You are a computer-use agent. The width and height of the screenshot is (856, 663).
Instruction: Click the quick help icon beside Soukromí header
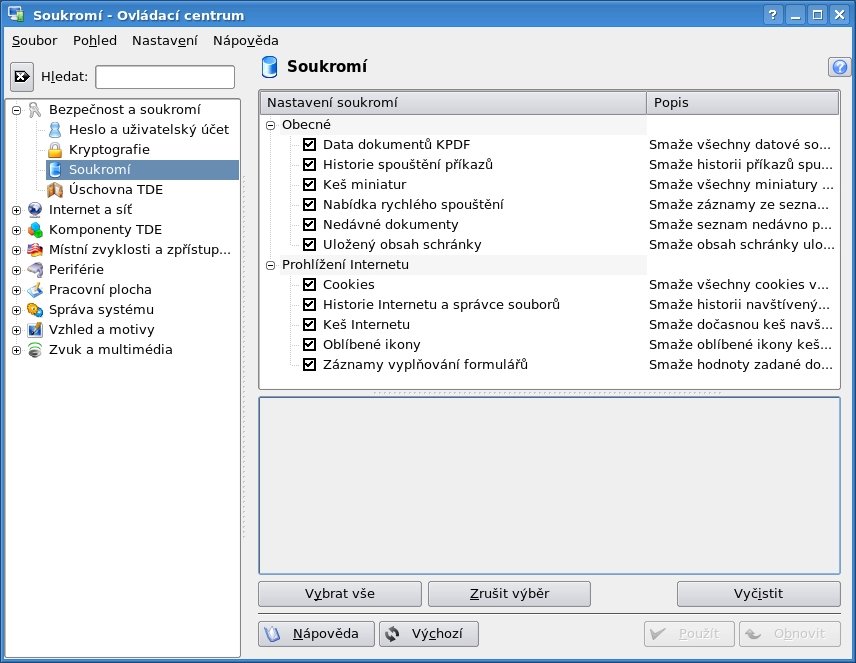point(840,67)
